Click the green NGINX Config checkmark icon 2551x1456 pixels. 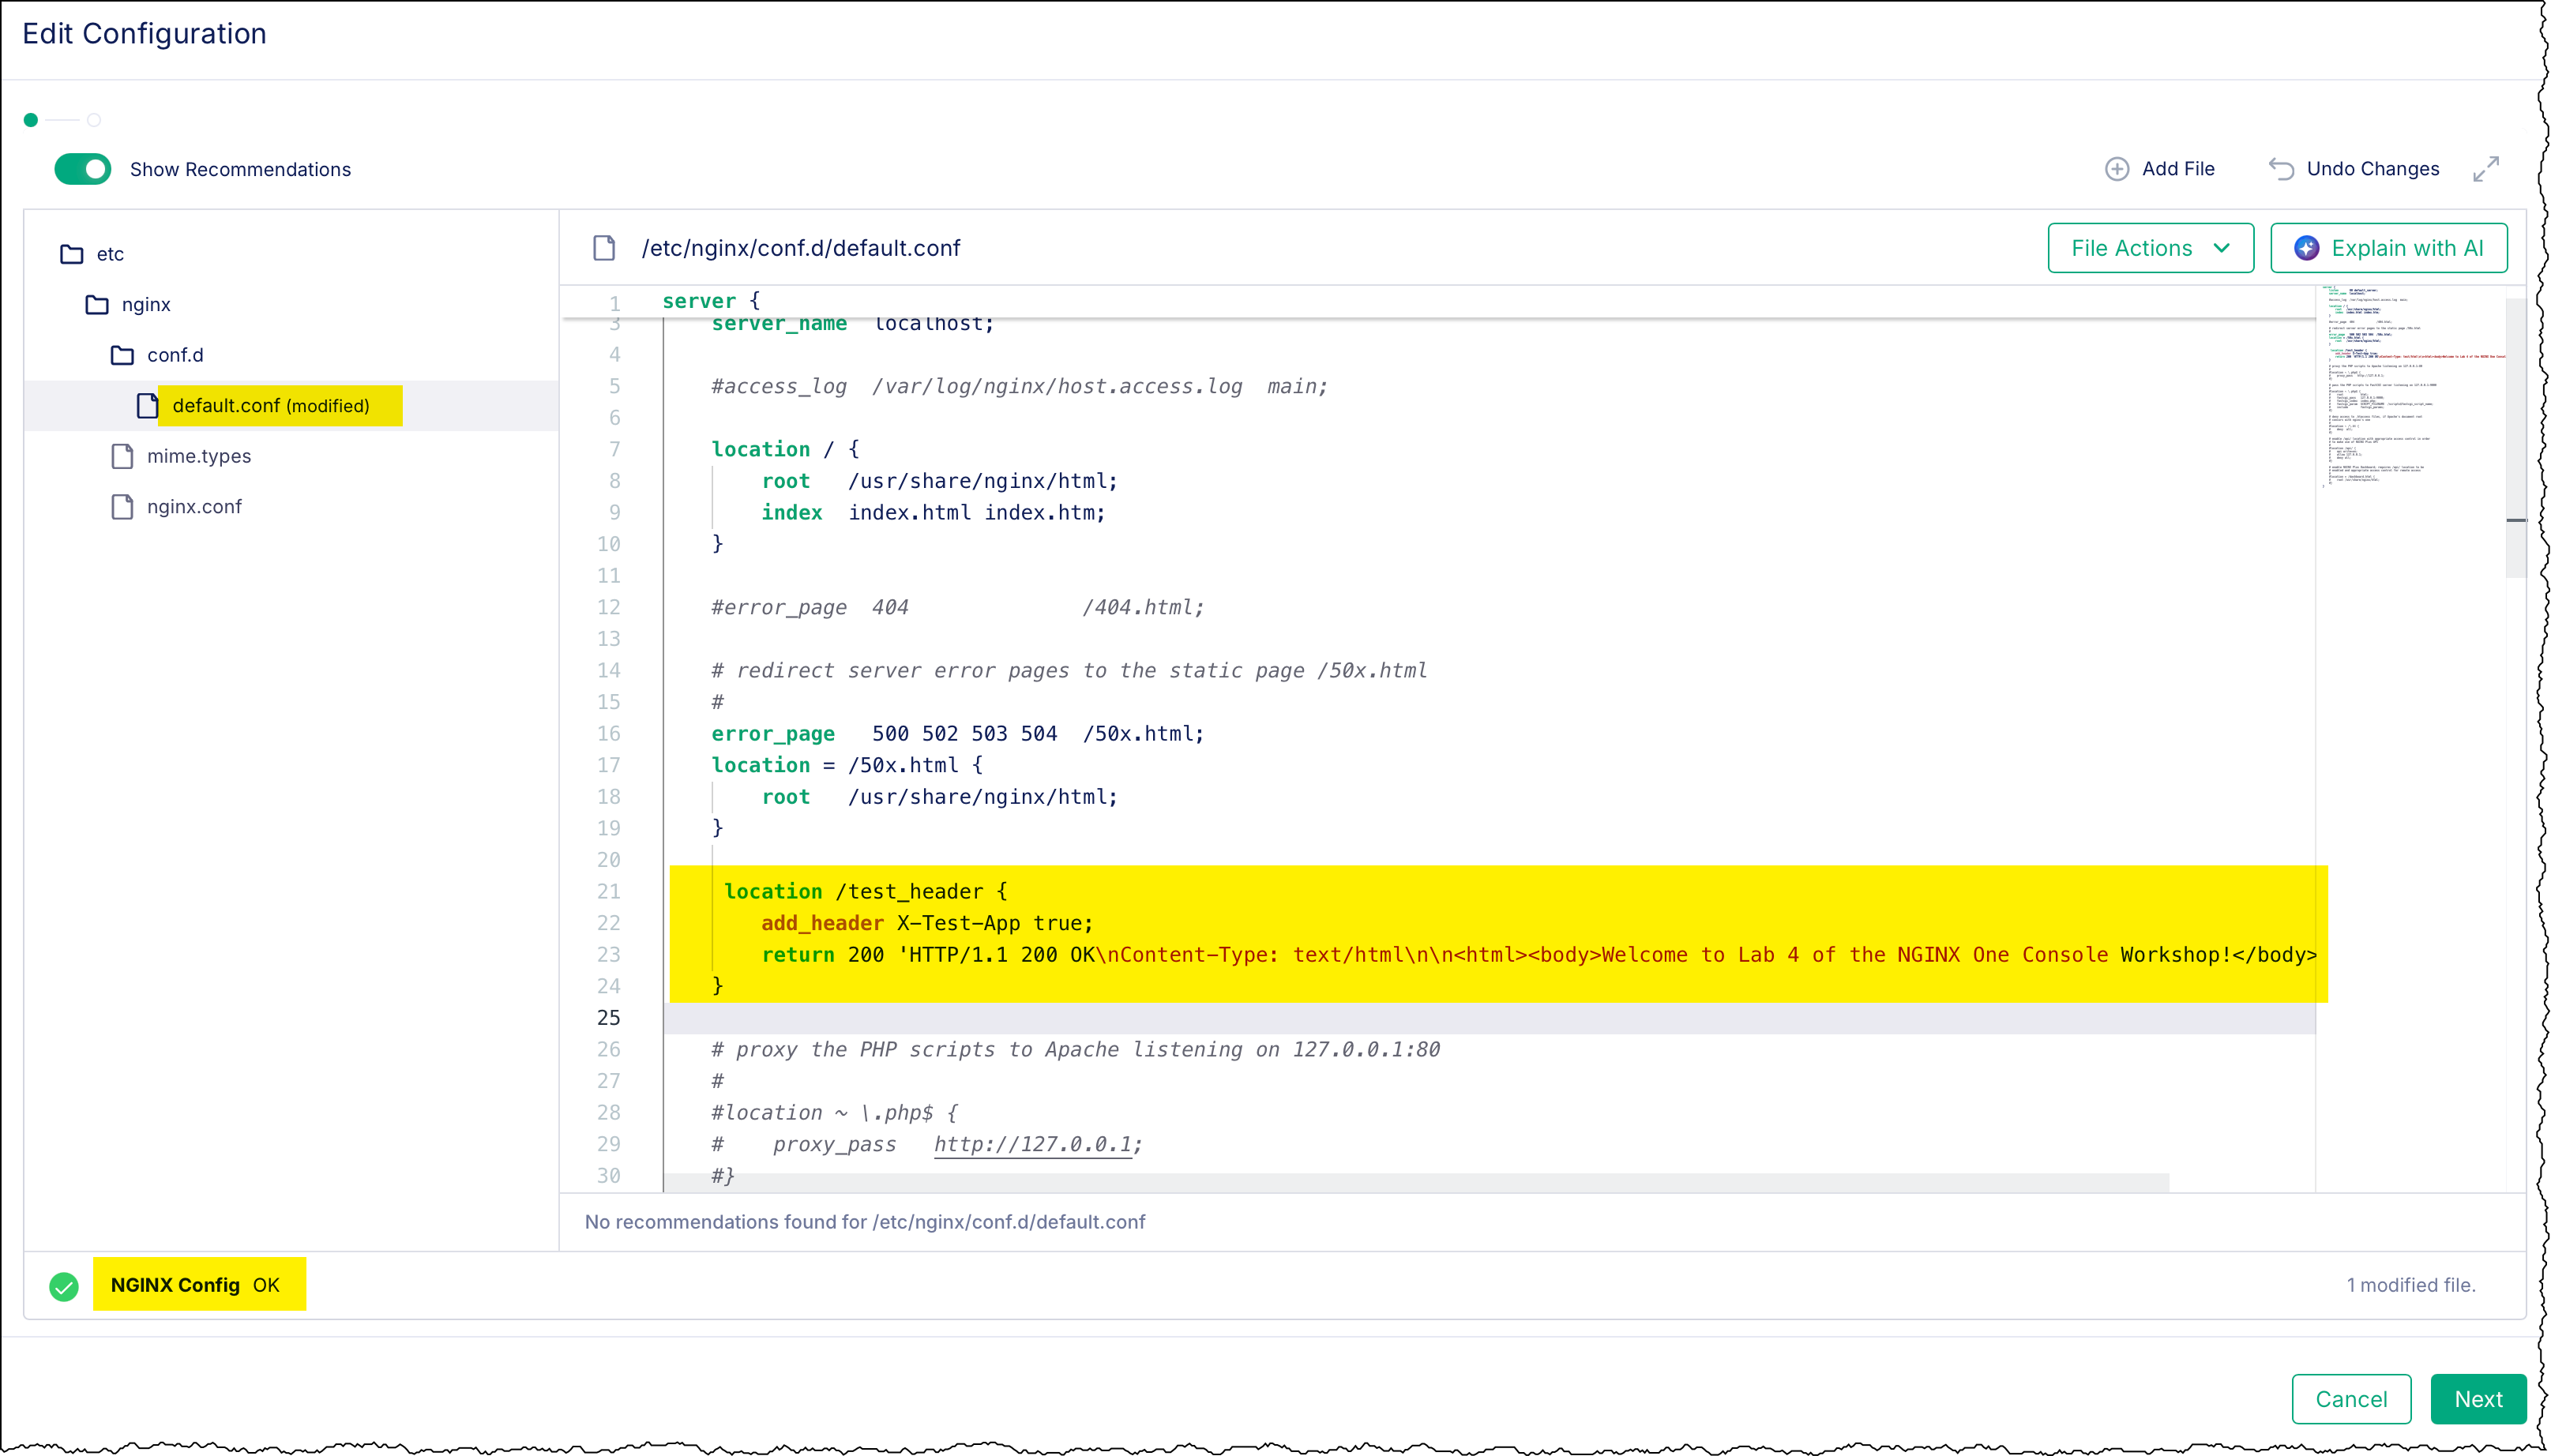pos(64,1285)
